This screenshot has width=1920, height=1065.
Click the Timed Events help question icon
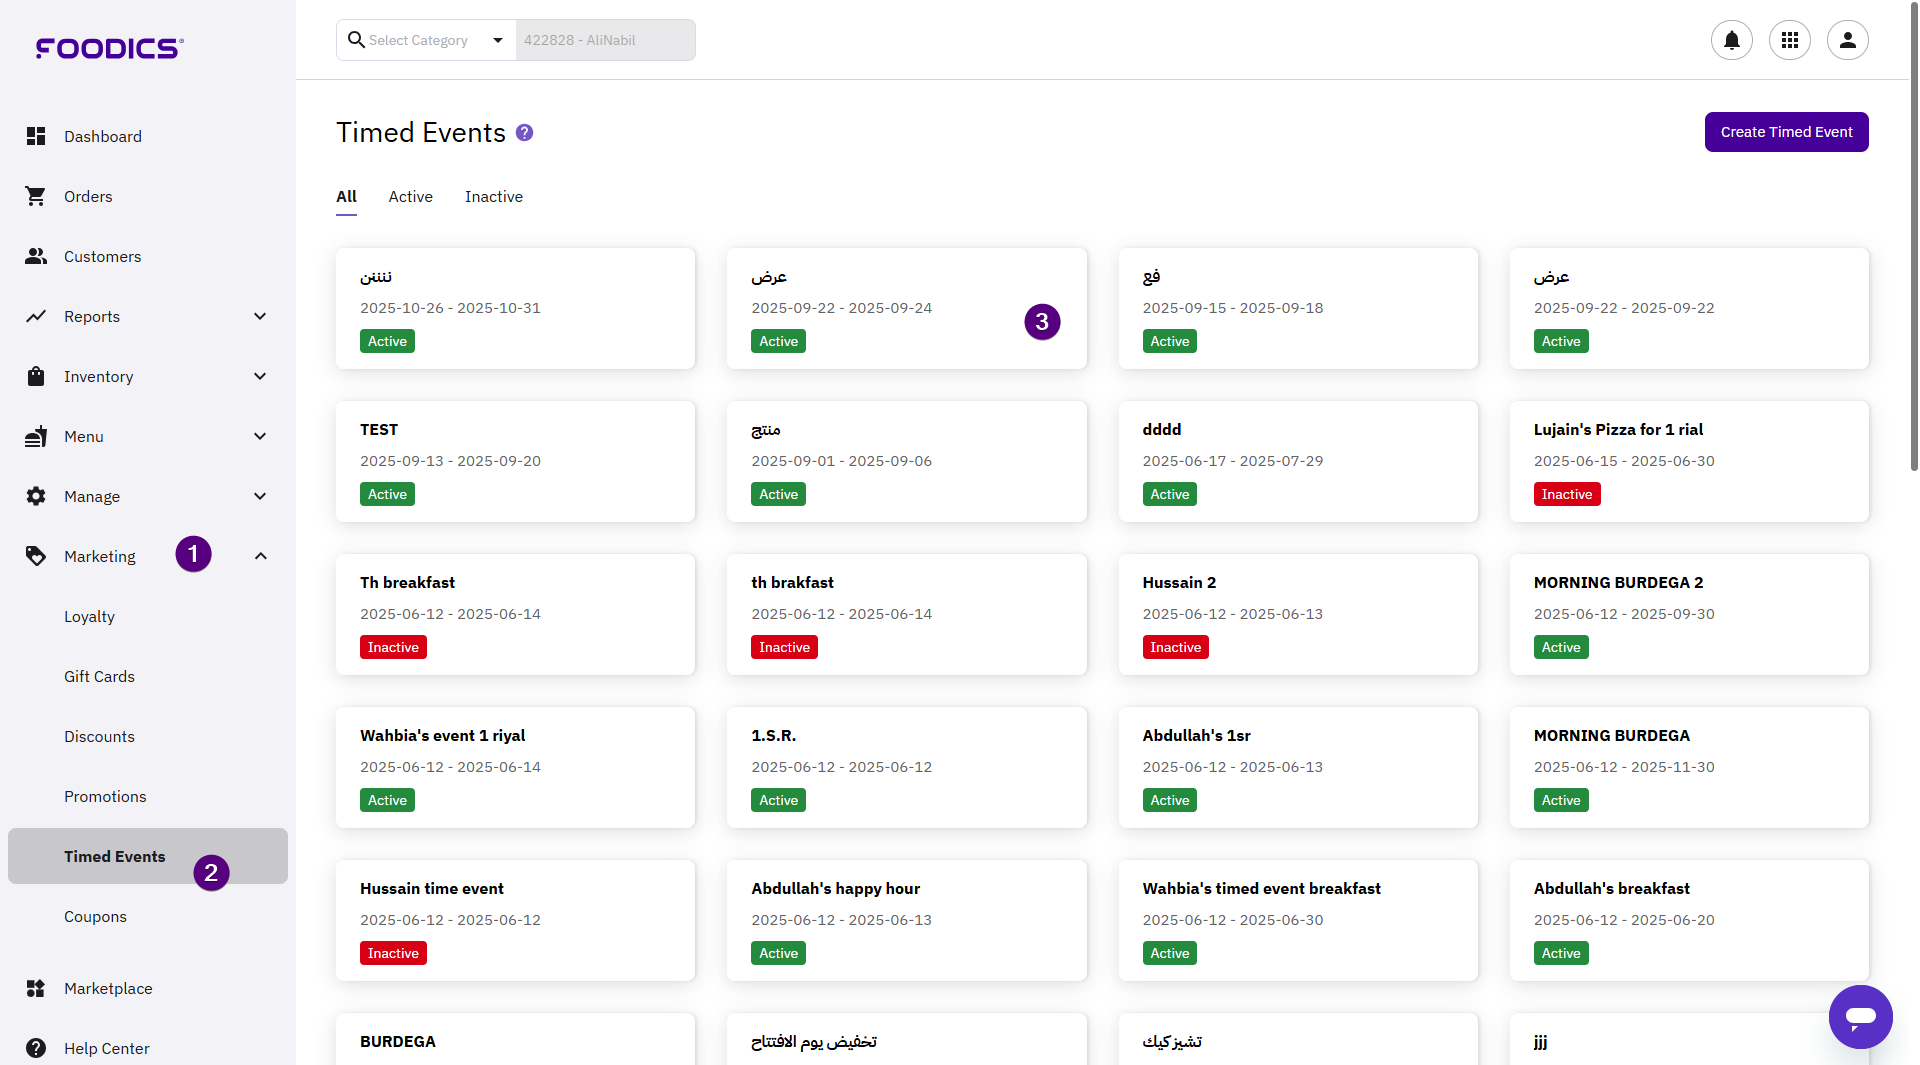524,133
